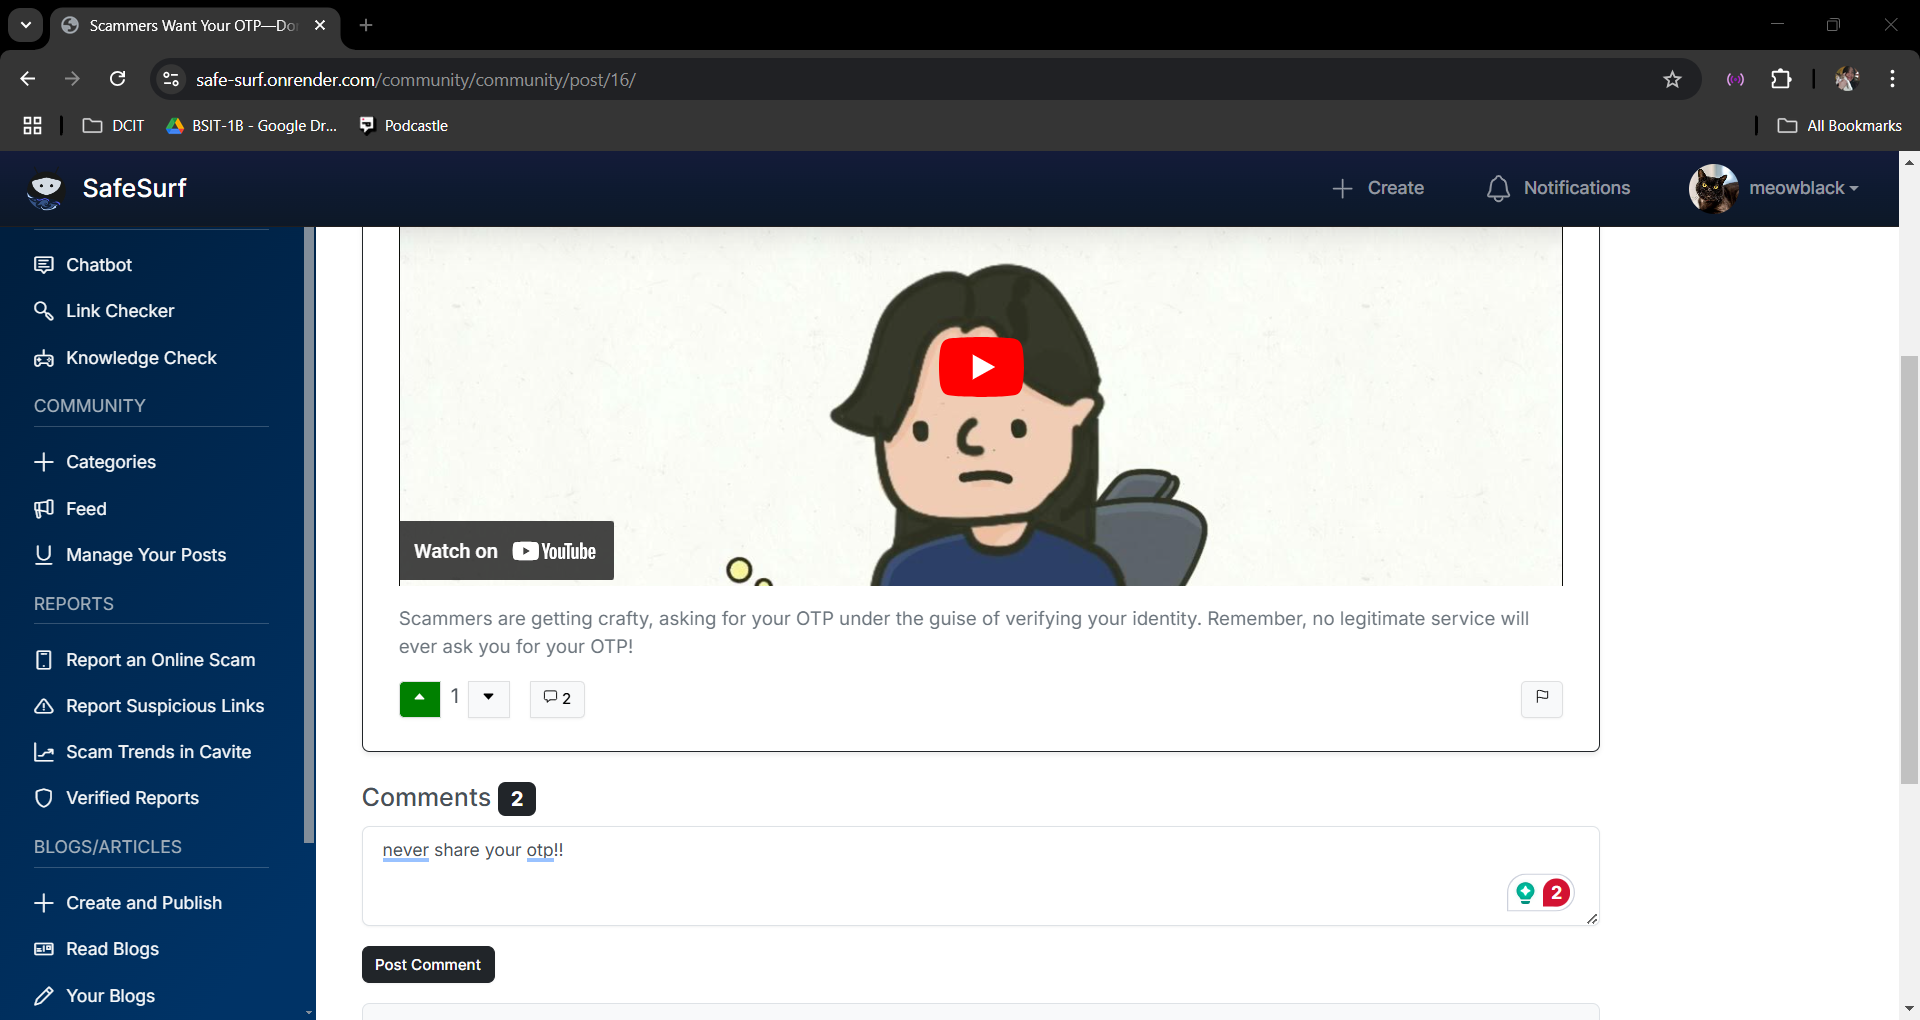Screen dimensions: 1920x1020
Task: Open browser Extensions puzzle icon
Action: pyautogui.click(x=1781, y=79)
